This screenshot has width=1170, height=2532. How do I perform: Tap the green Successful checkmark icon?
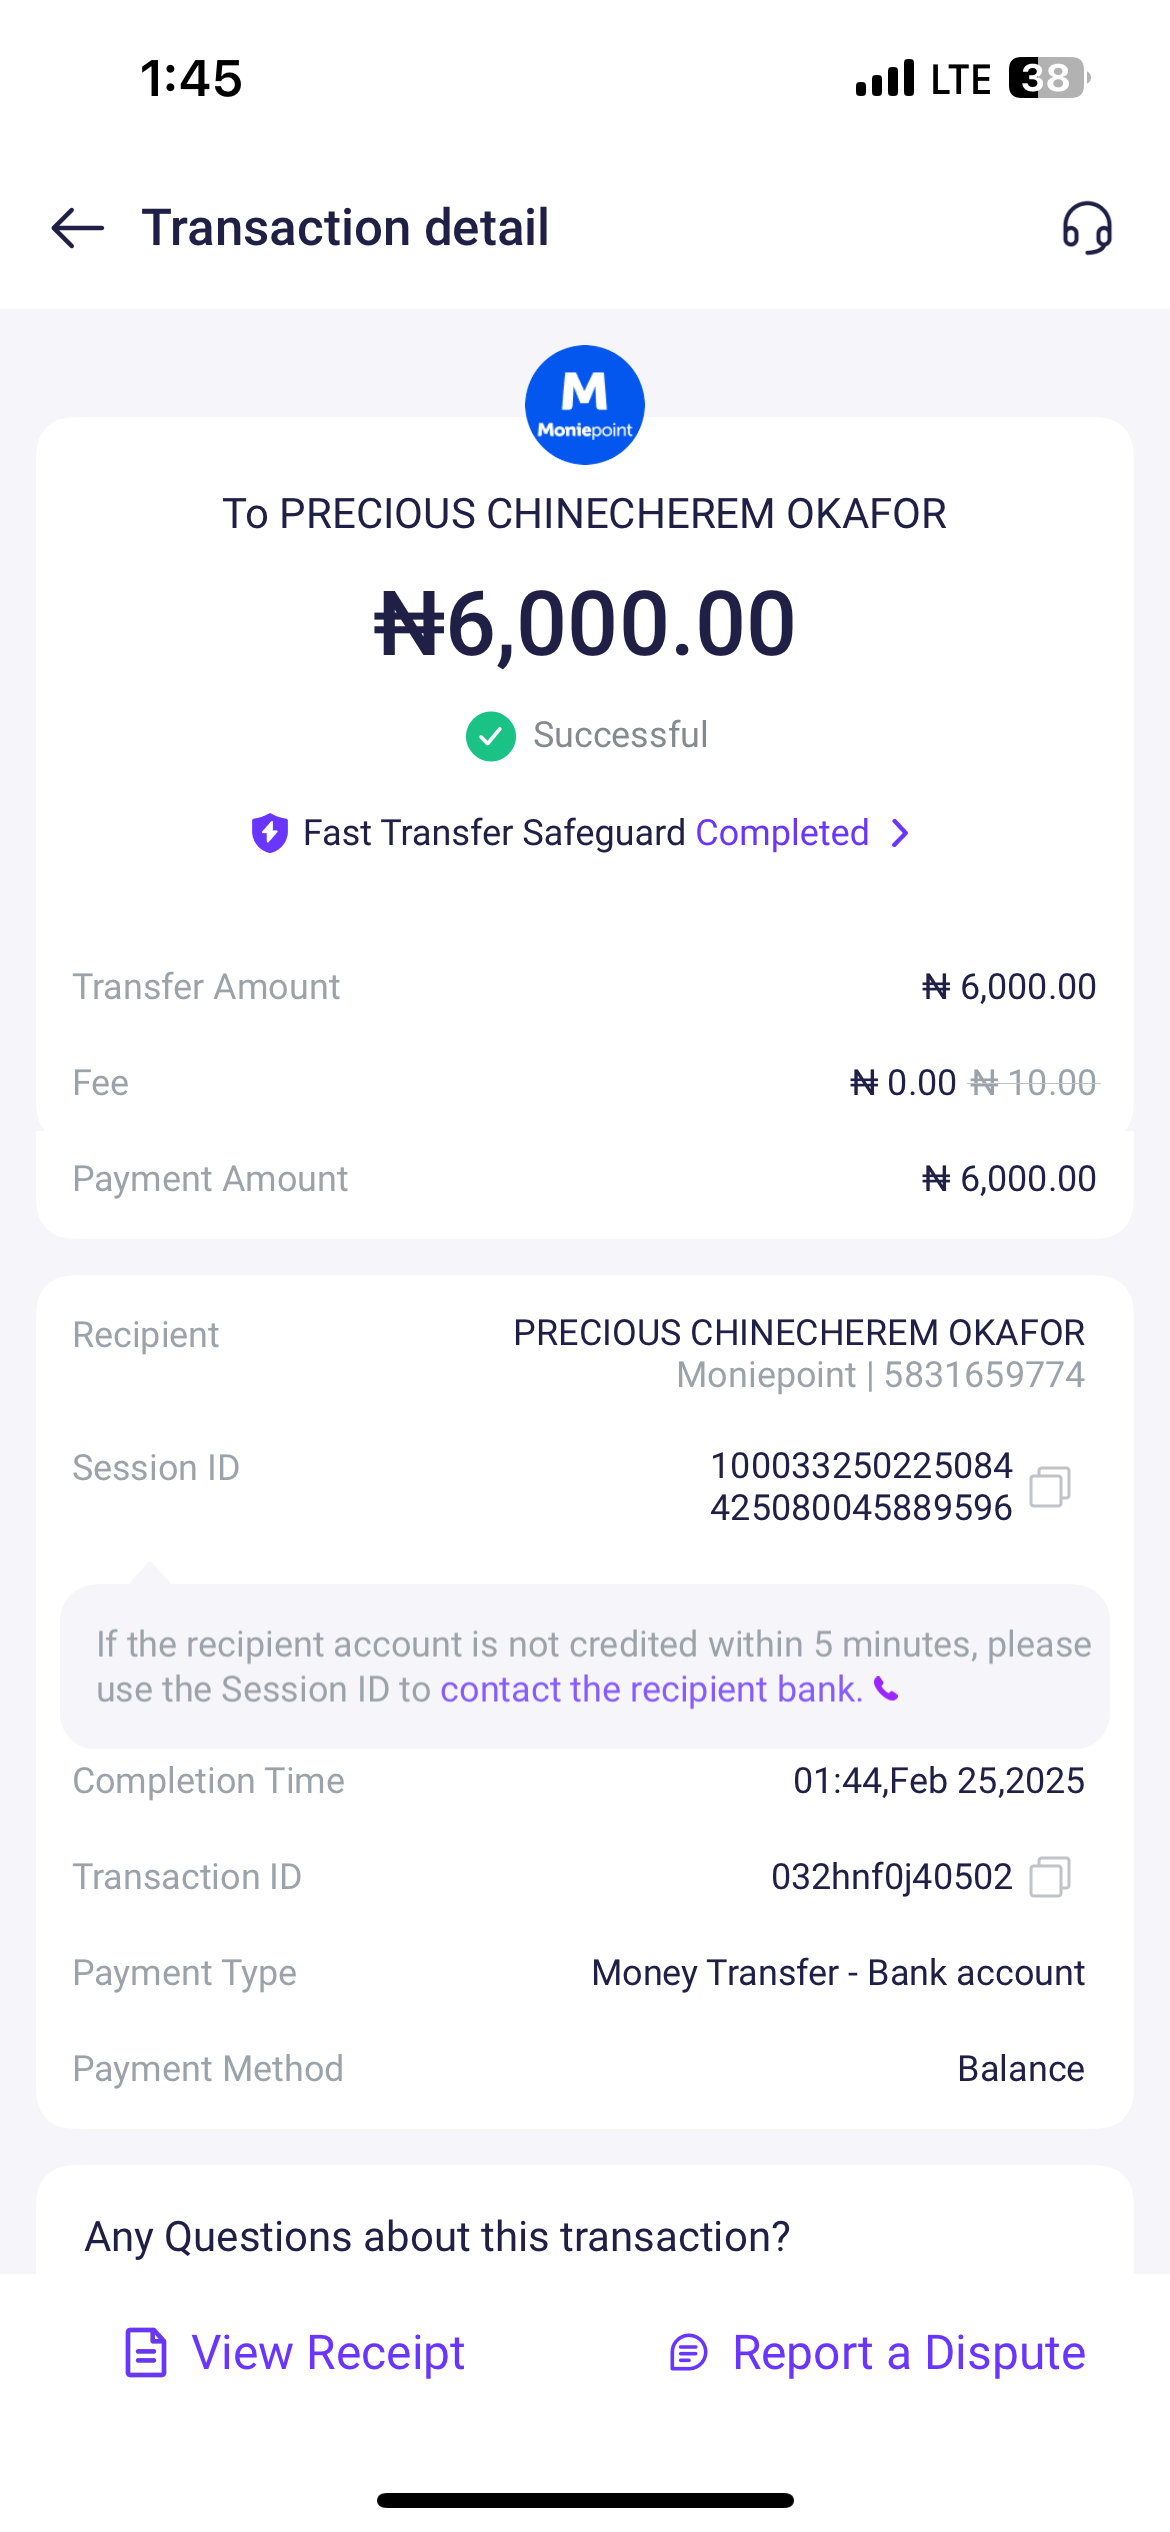click(x=490, y=736)
